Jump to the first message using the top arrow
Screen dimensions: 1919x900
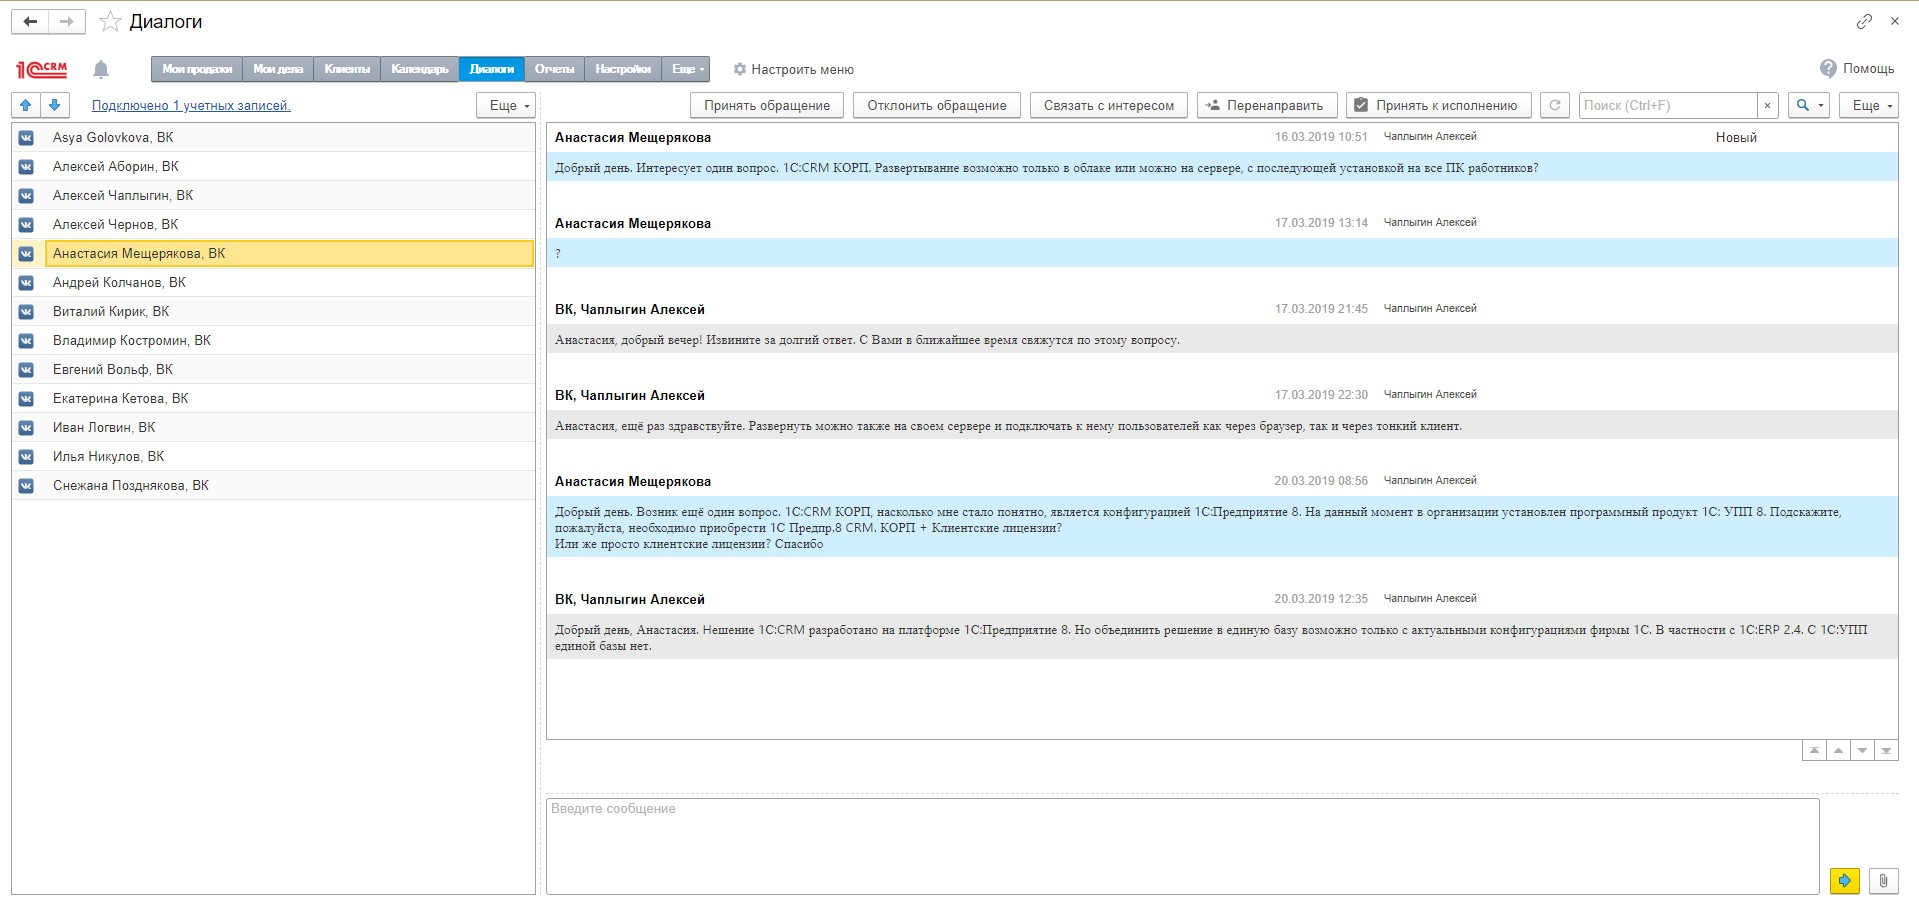1814,750
